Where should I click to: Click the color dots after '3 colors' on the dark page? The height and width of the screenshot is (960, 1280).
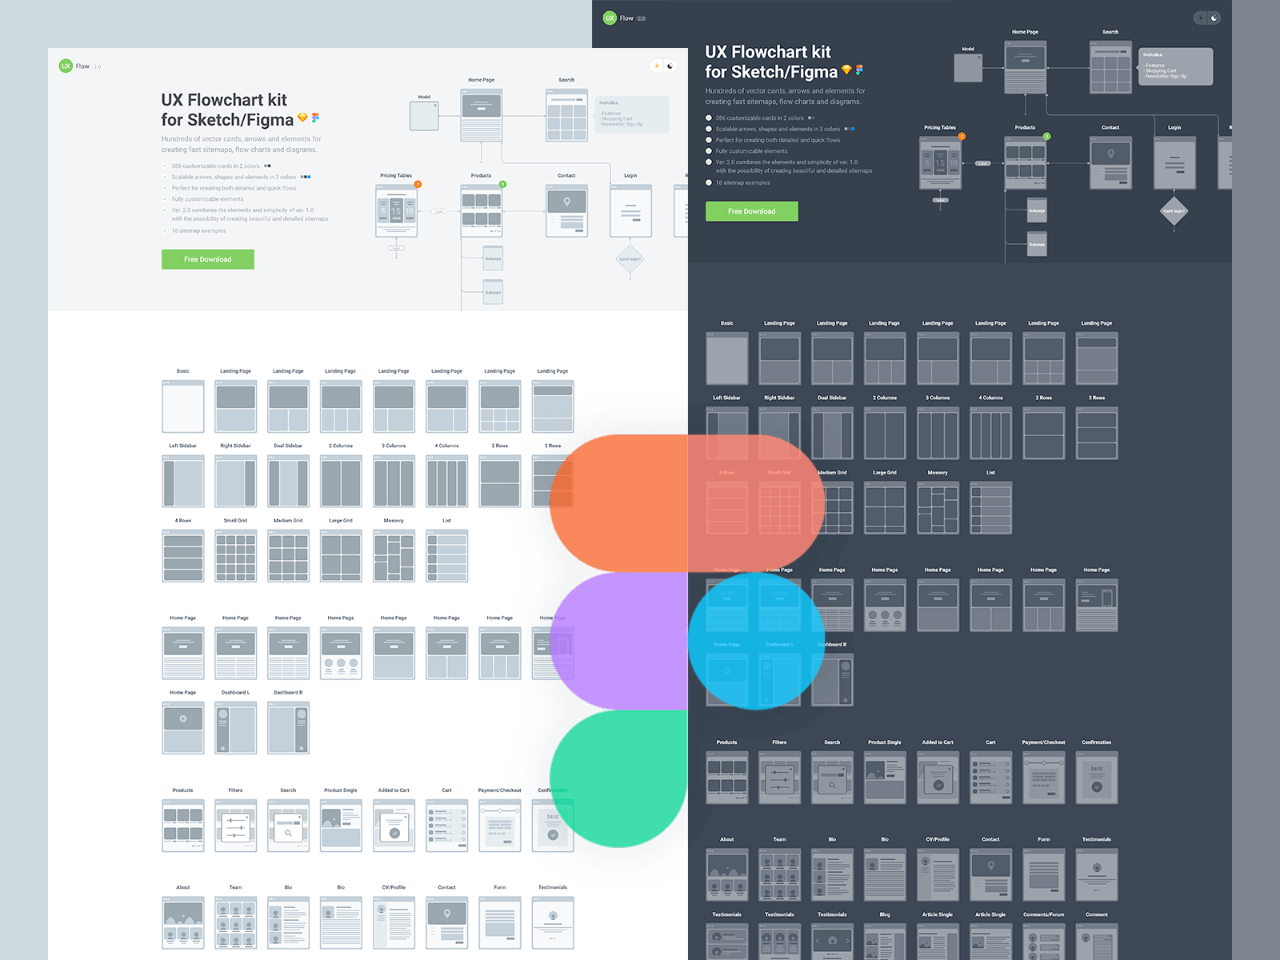[x=849, y=129]
